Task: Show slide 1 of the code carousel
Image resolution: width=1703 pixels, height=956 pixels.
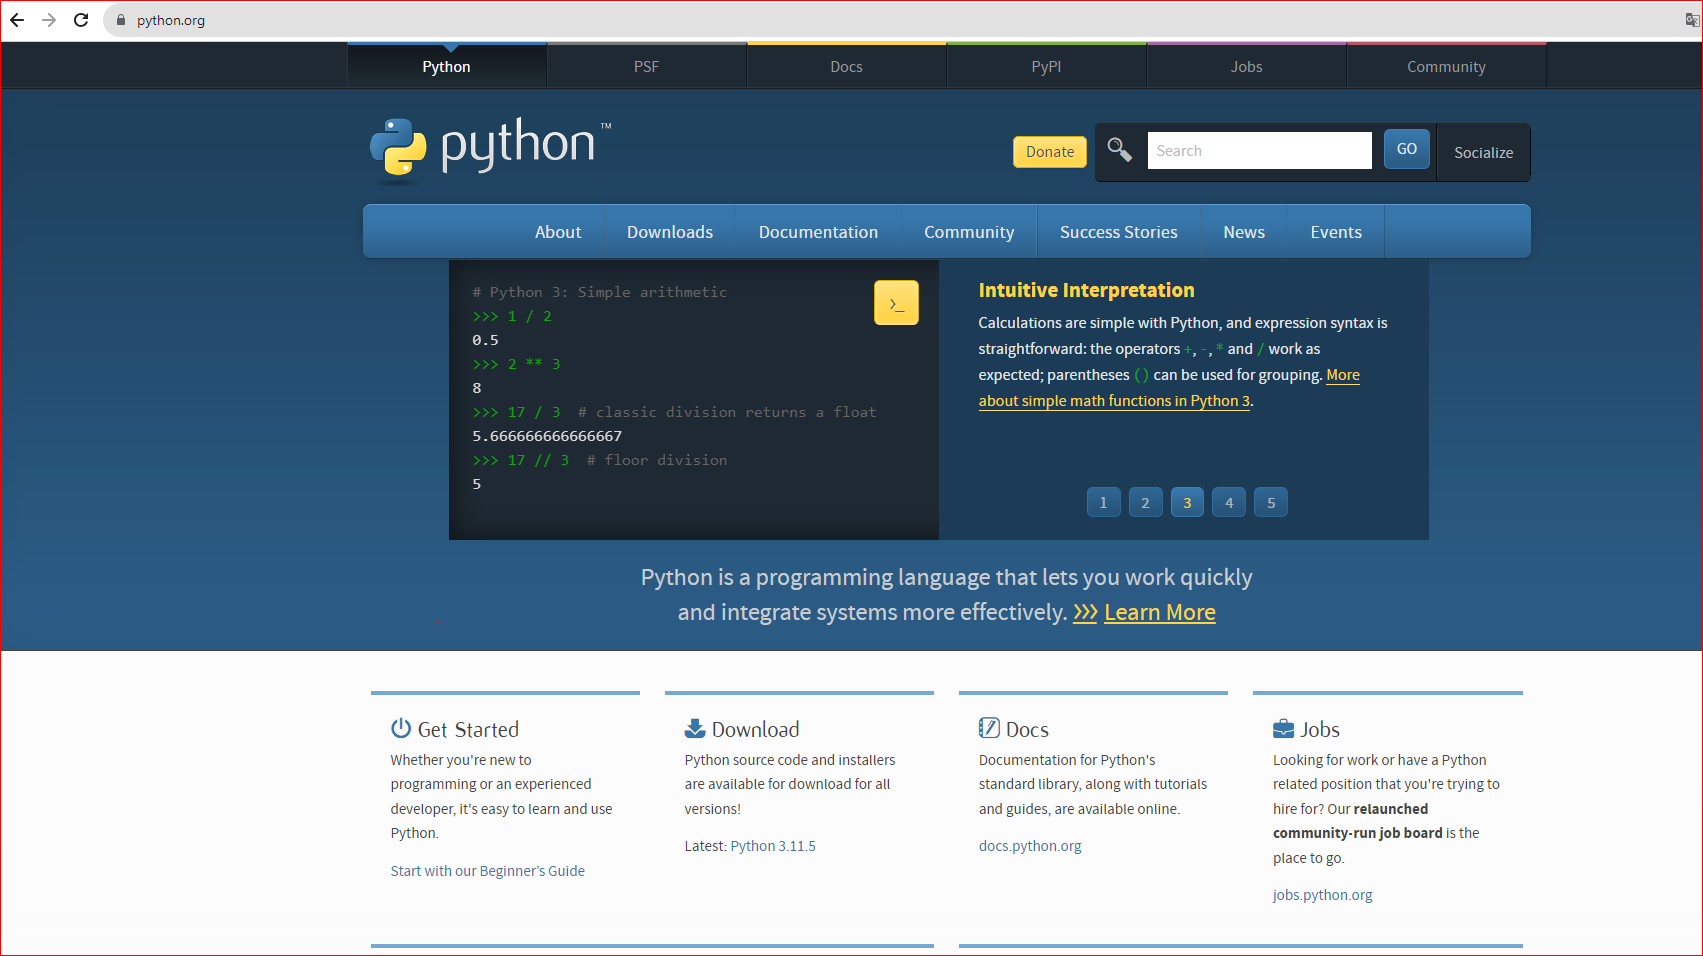Action: click(x=1103, y=502)
